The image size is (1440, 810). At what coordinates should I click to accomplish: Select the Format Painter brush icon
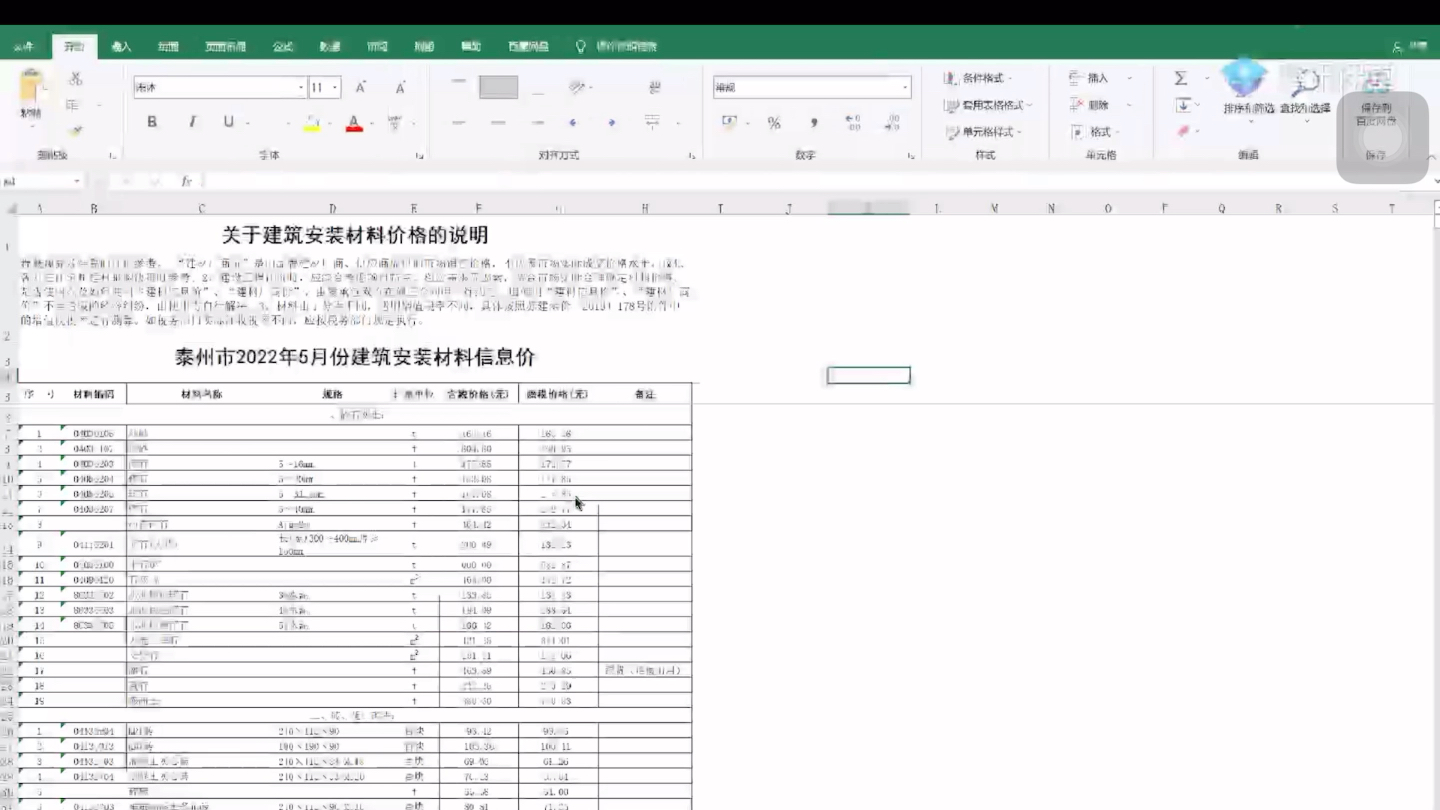click(75, 130)
